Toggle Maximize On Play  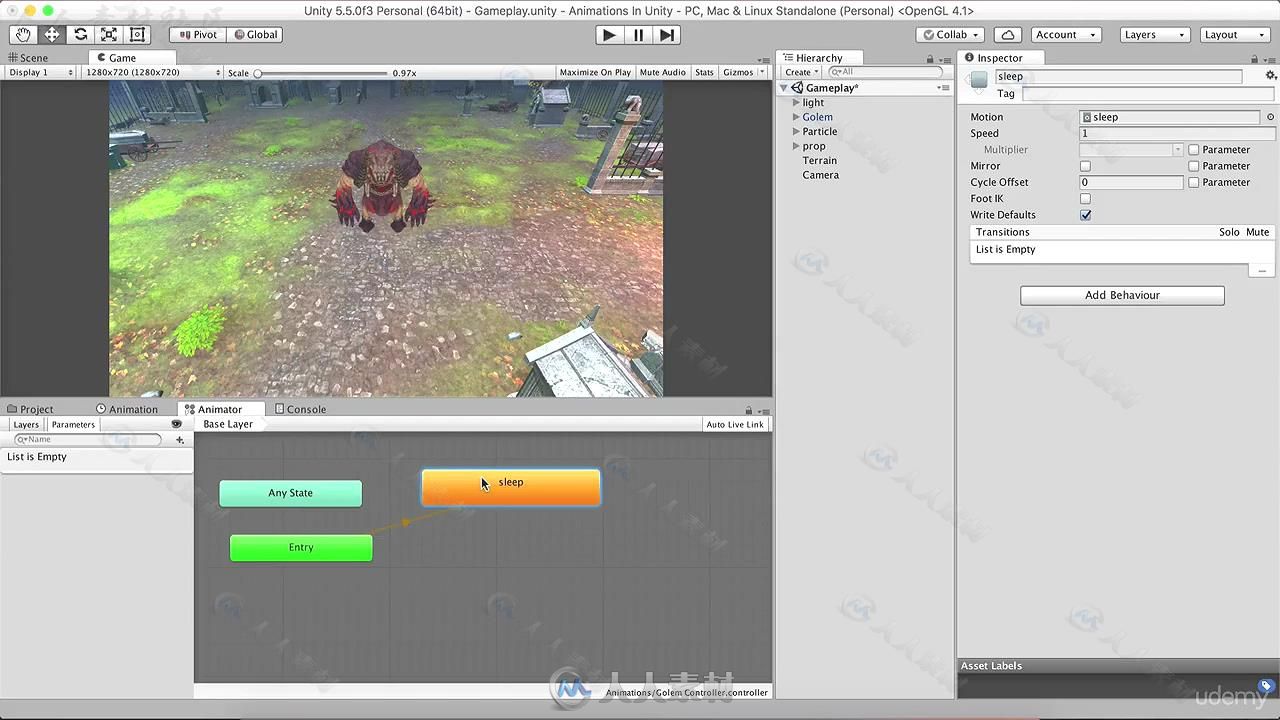pyautogui.click(x=595, y=72)
